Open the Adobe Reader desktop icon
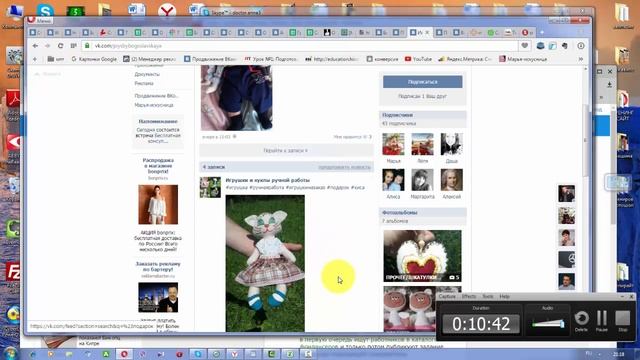640x360 pixels. point(13,99)
